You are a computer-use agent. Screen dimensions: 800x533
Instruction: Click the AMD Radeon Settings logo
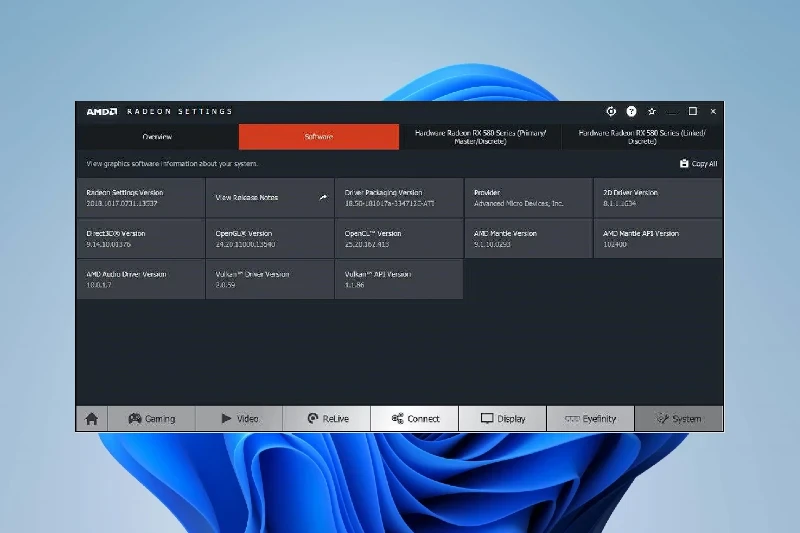(159, 111)
